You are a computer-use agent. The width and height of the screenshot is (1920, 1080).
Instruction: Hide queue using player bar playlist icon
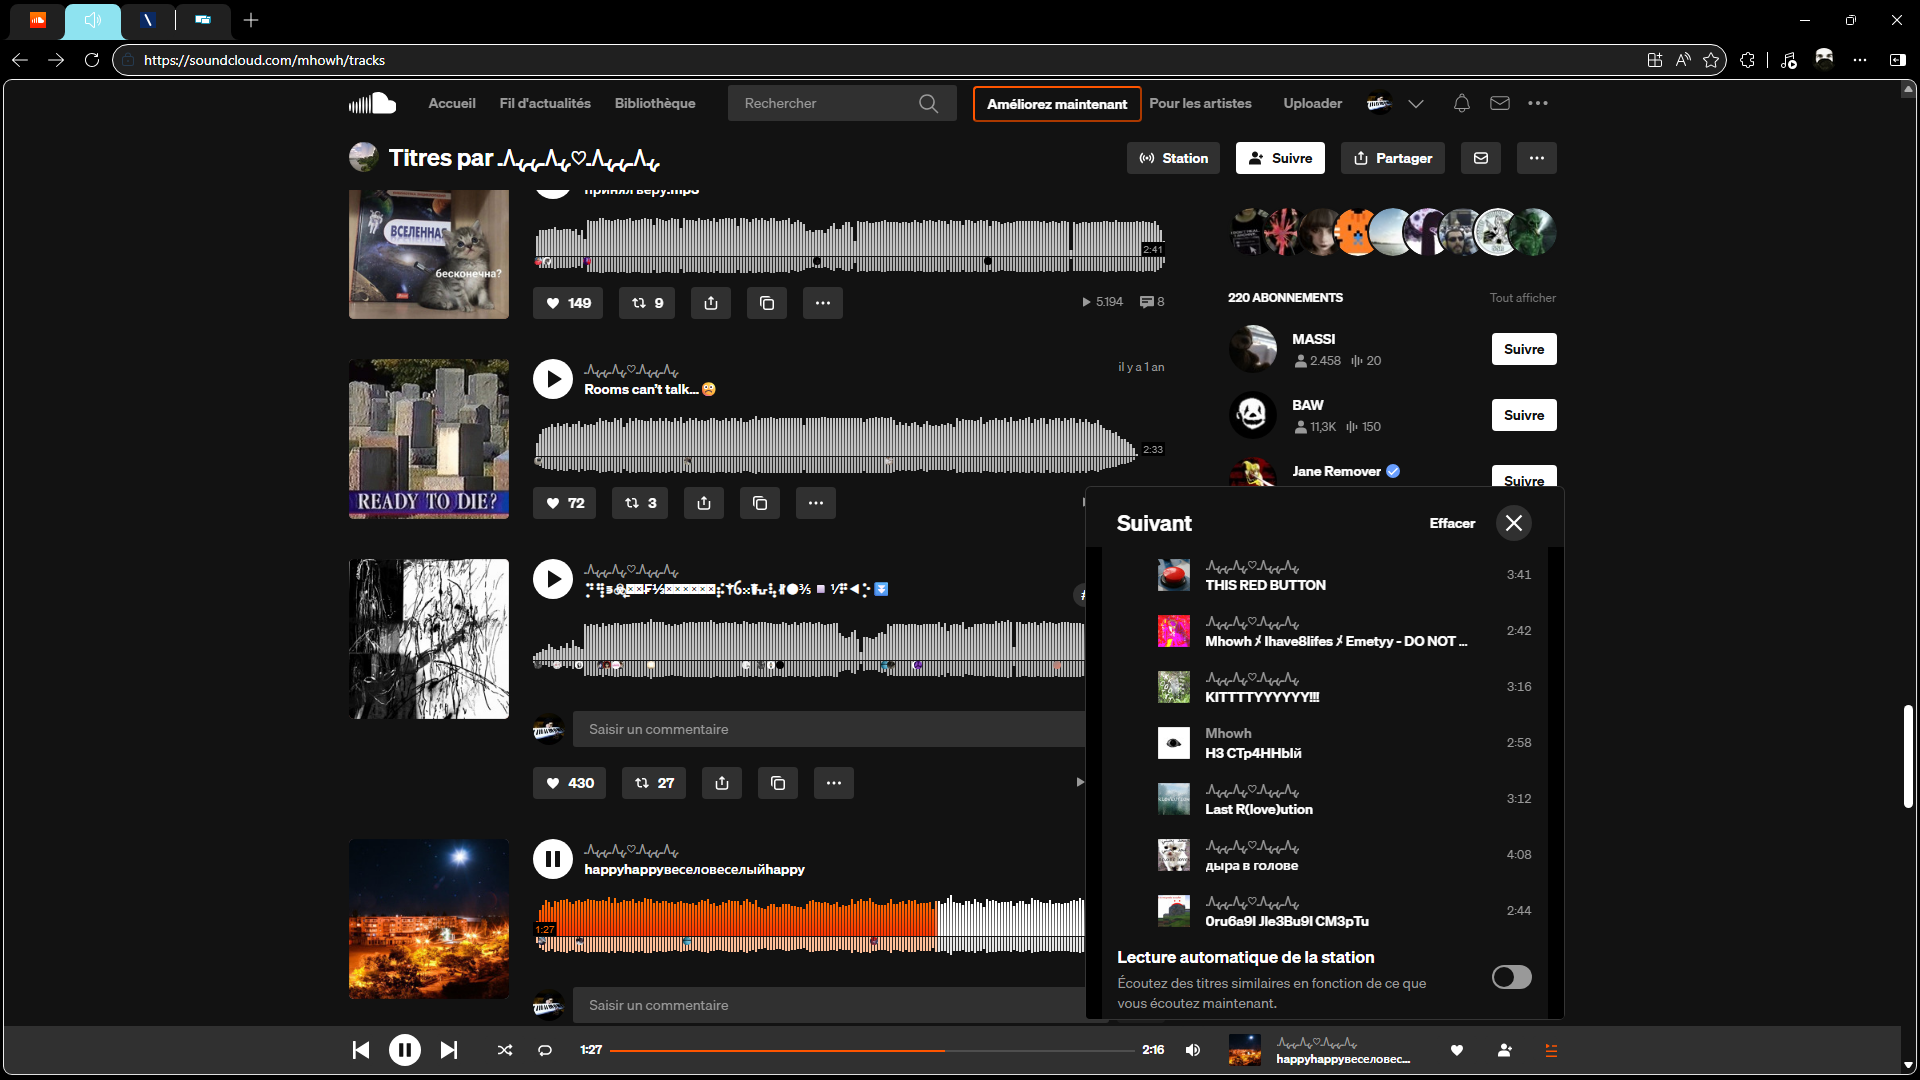(x=1551, y=1050)
